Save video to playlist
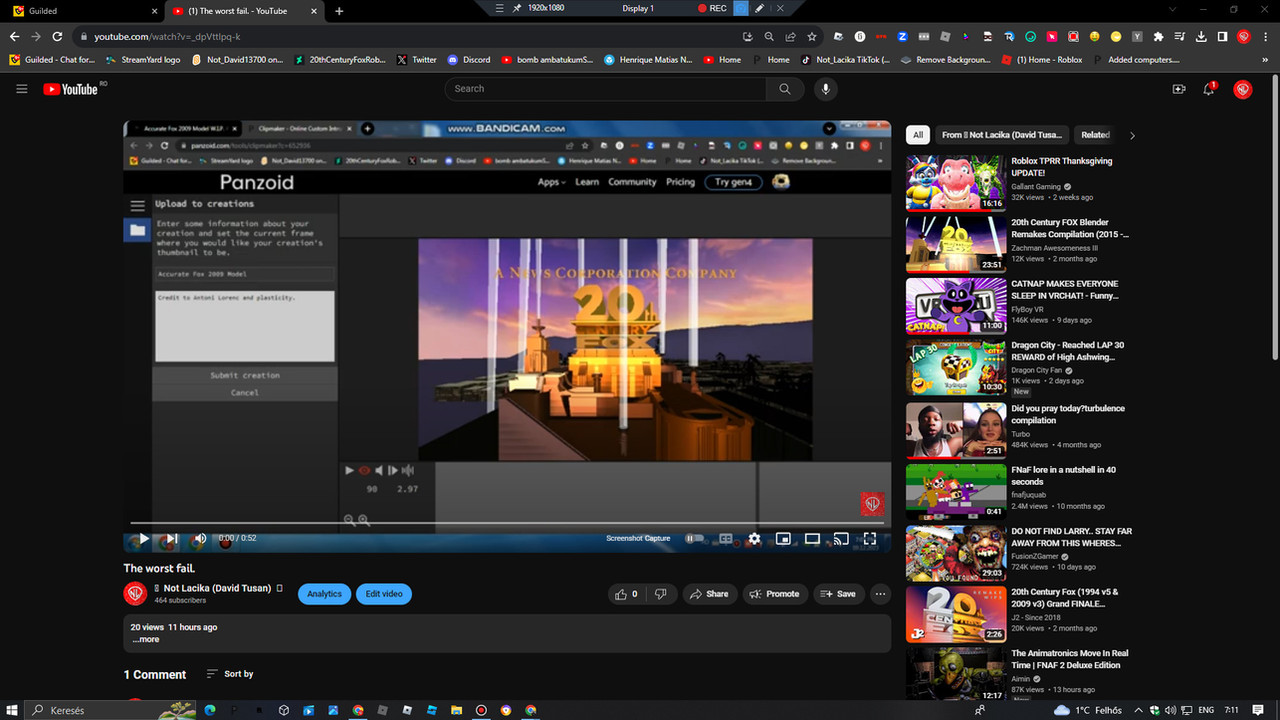This screenshot has width=1280, height=720. (x=838, y=594)
